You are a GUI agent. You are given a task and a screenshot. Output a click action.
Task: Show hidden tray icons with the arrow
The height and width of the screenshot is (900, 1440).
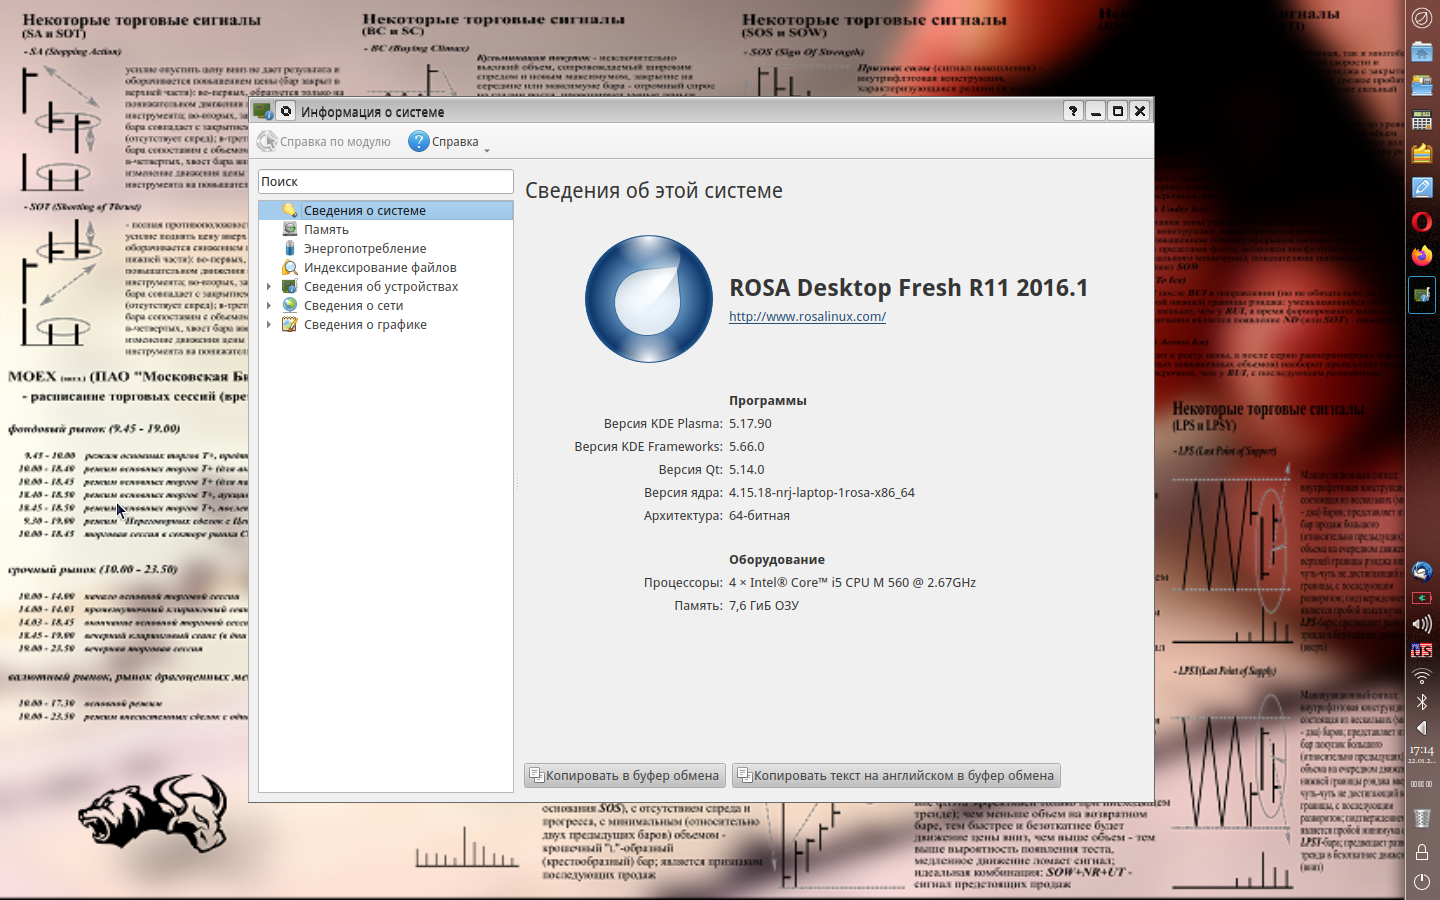1421,728
